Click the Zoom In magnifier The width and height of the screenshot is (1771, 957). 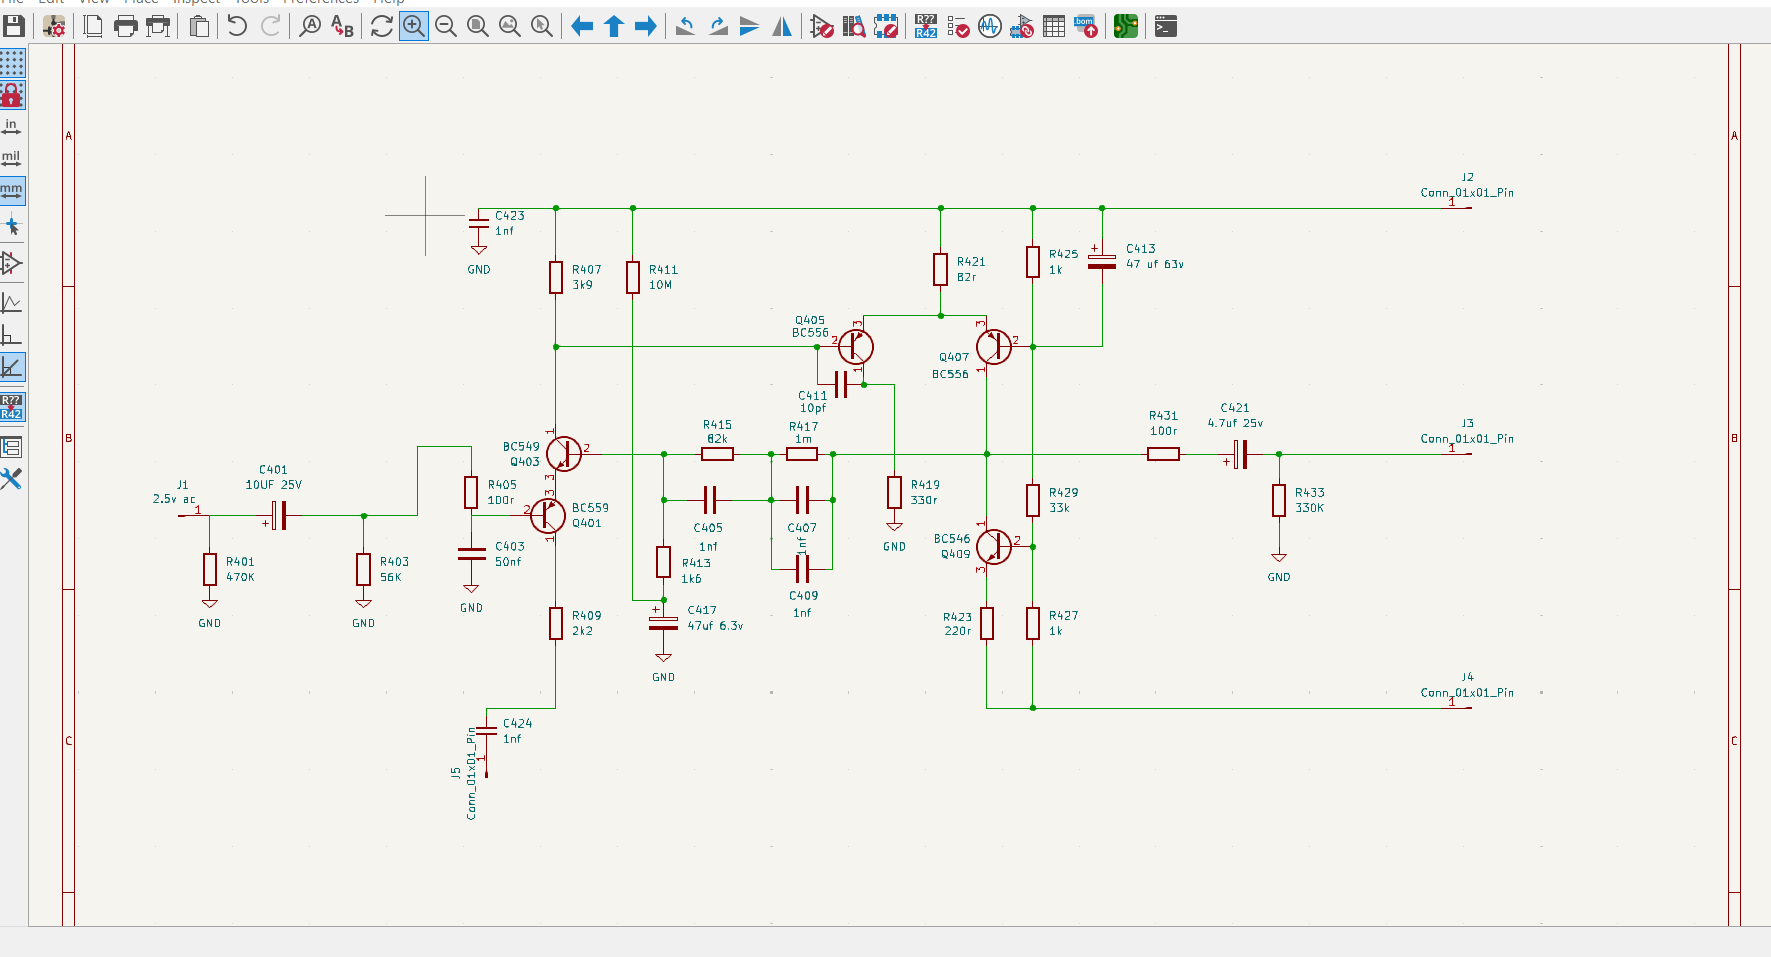[413, 26]
